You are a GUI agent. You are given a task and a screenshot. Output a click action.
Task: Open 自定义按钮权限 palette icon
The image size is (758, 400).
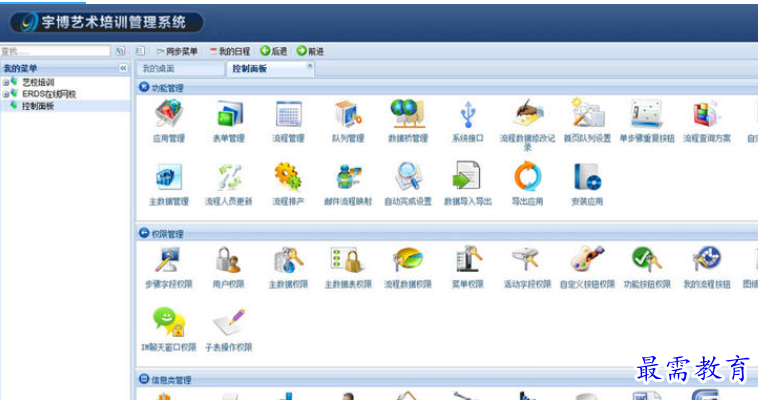tap(587, 259)
